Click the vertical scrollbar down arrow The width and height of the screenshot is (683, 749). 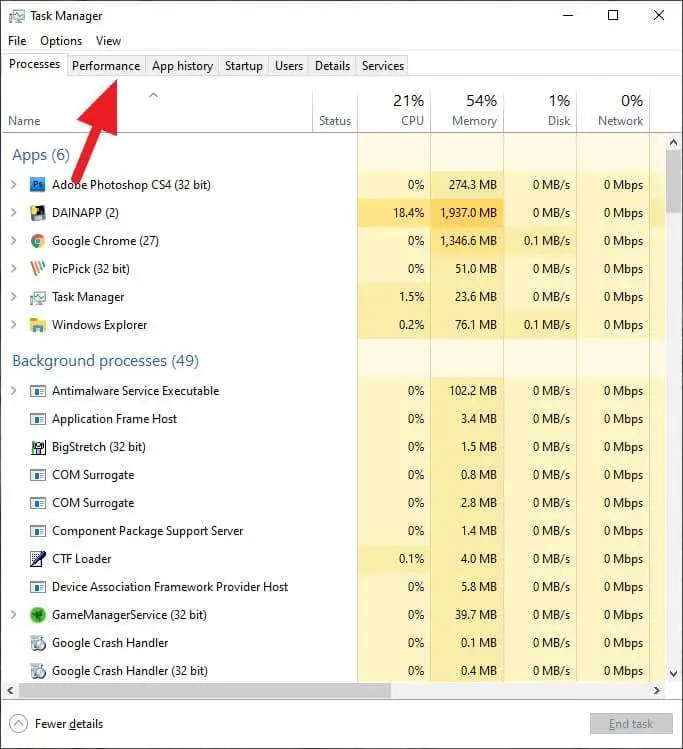click(673, 674)
